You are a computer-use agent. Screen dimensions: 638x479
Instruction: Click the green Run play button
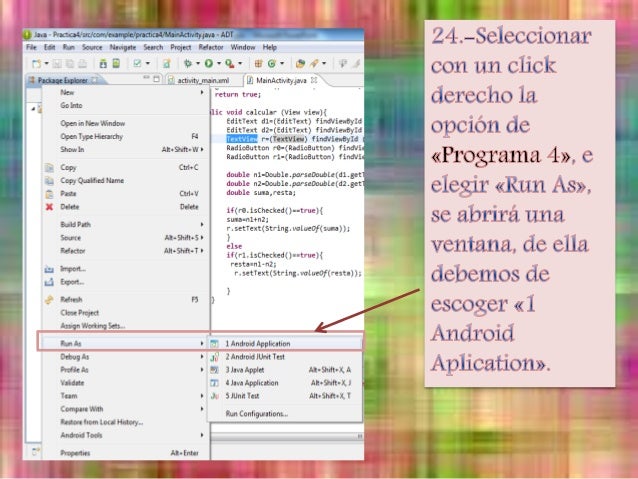(209, 63)
